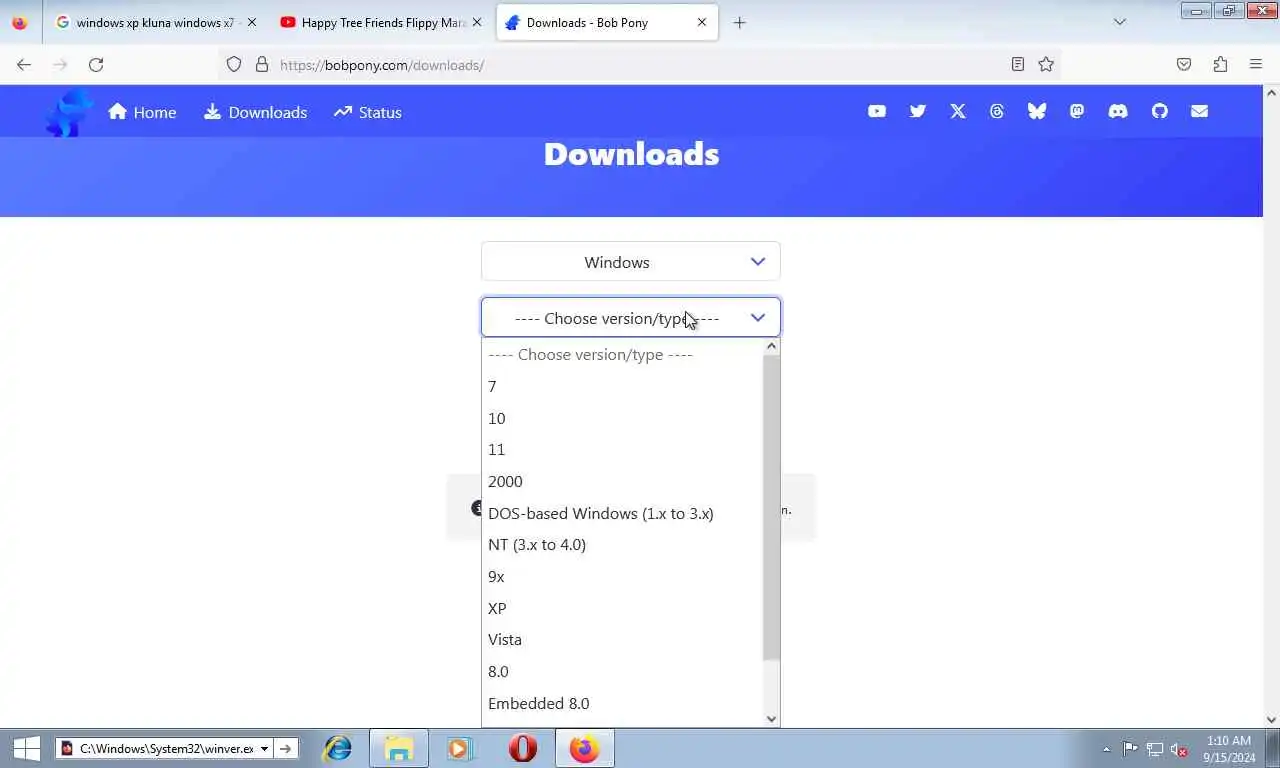Open the GitHub icon link
Screen dimensions: 1280x768
click(1160, 112)
